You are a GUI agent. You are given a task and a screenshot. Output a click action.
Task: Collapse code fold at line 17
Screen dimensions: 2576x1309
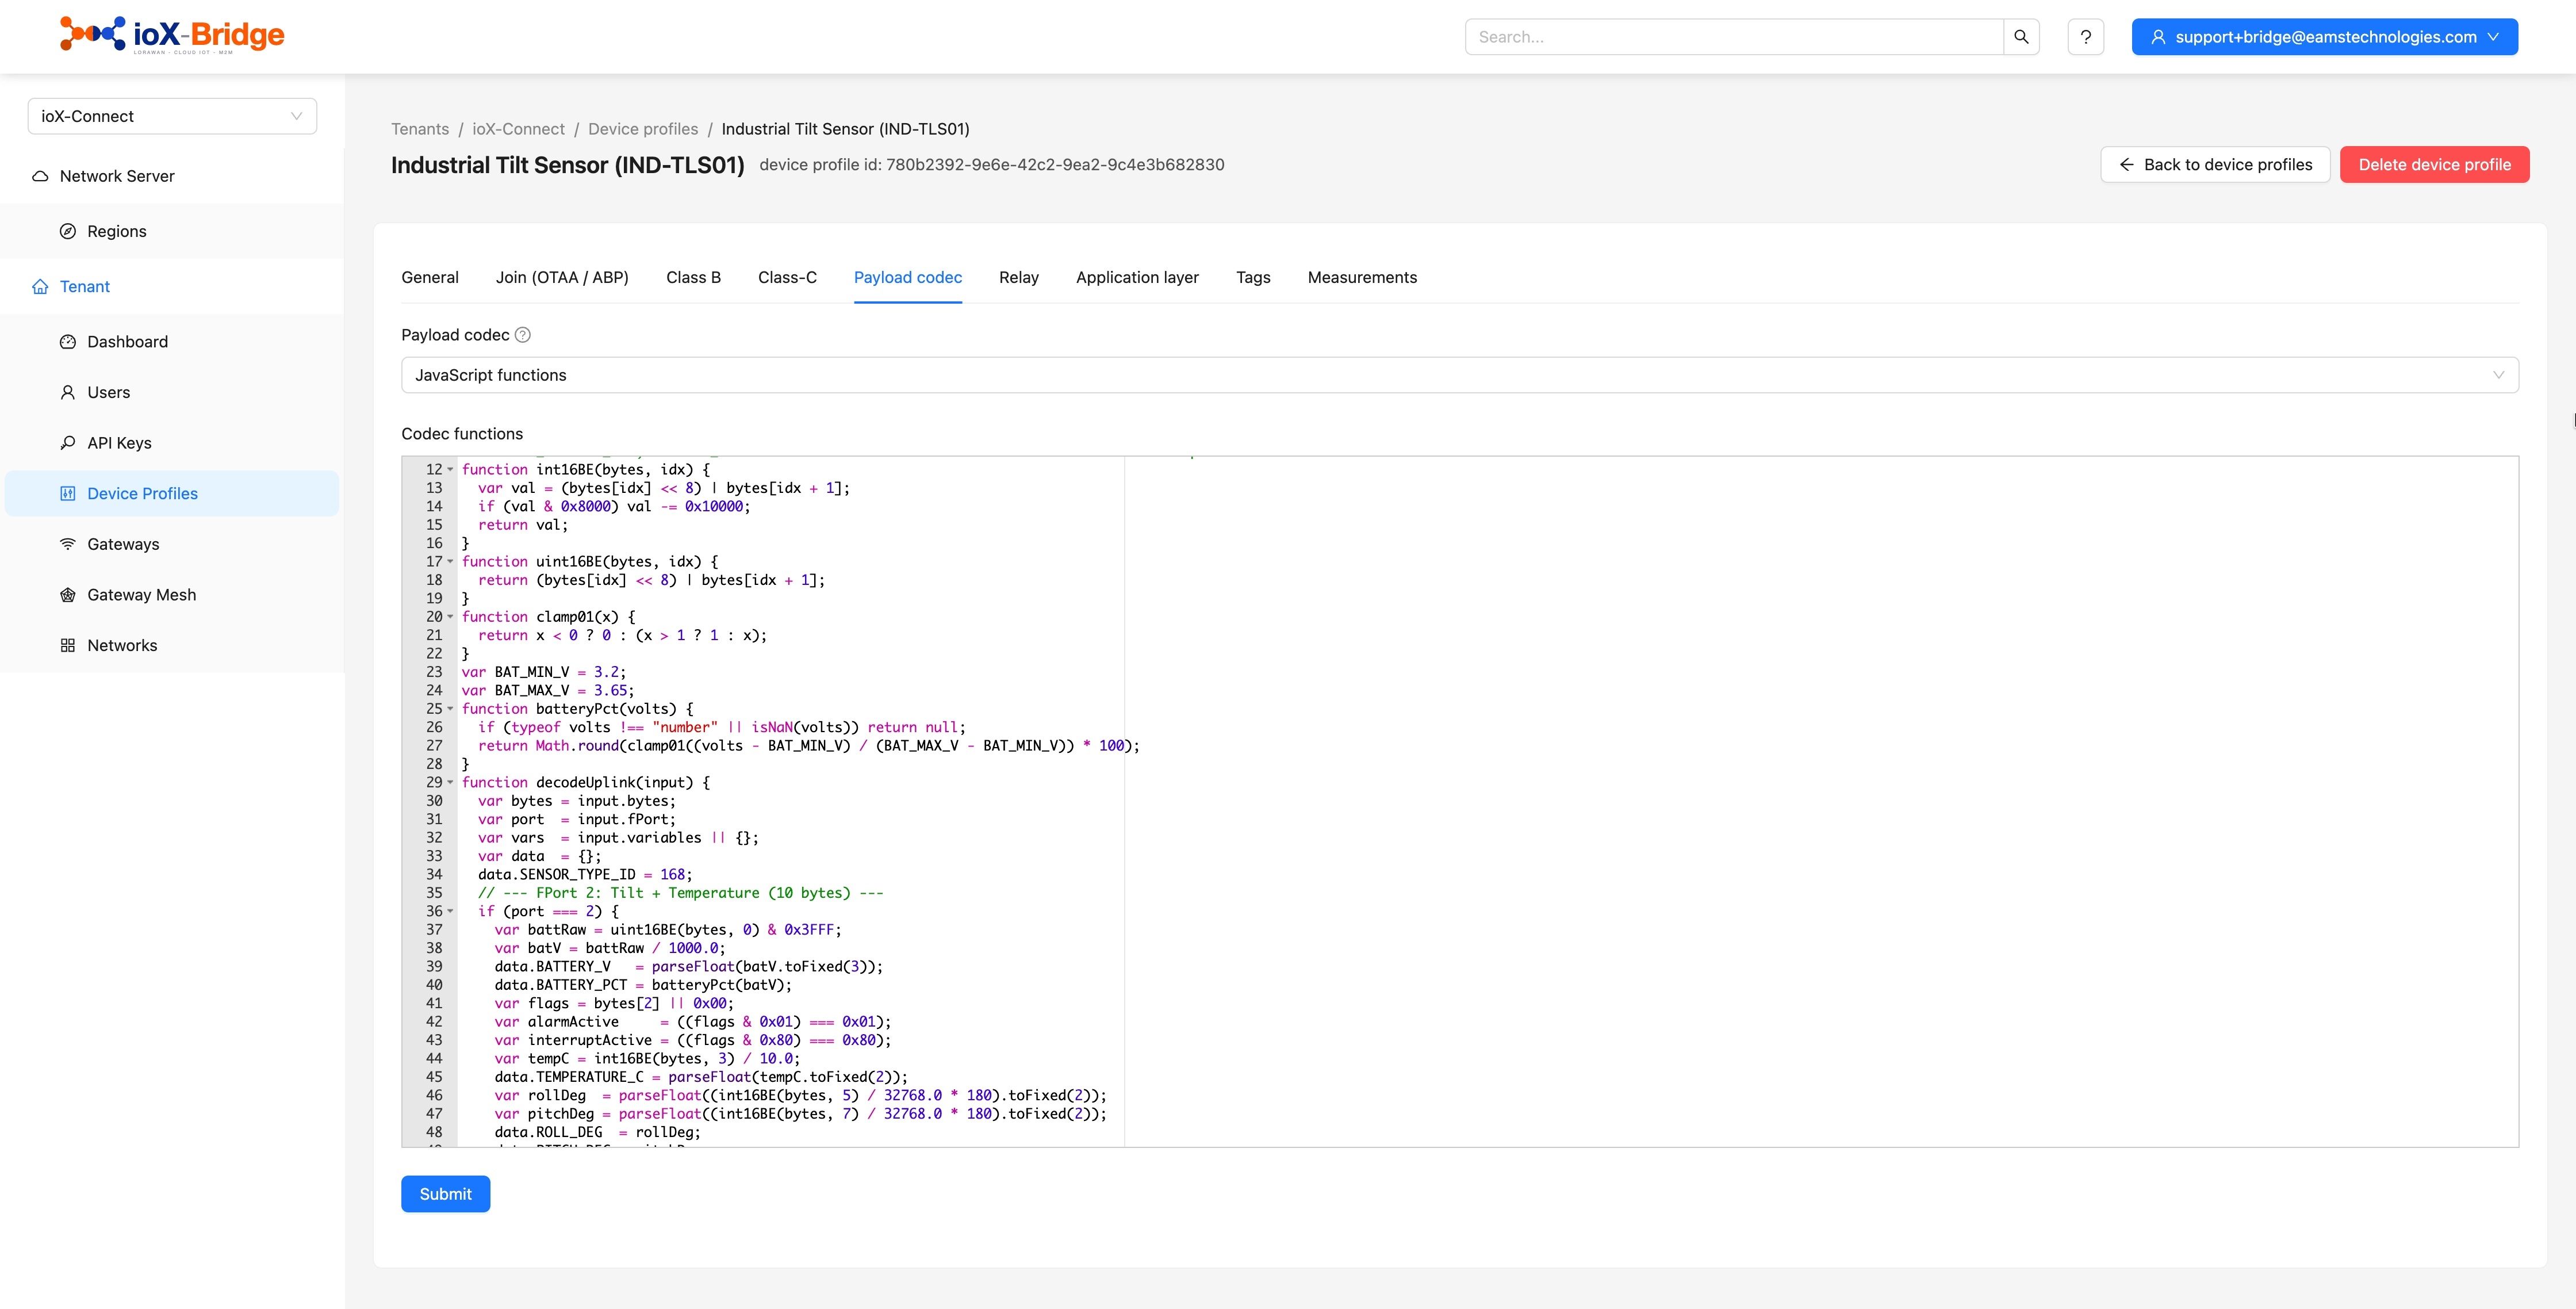click(x=450, y=562)
